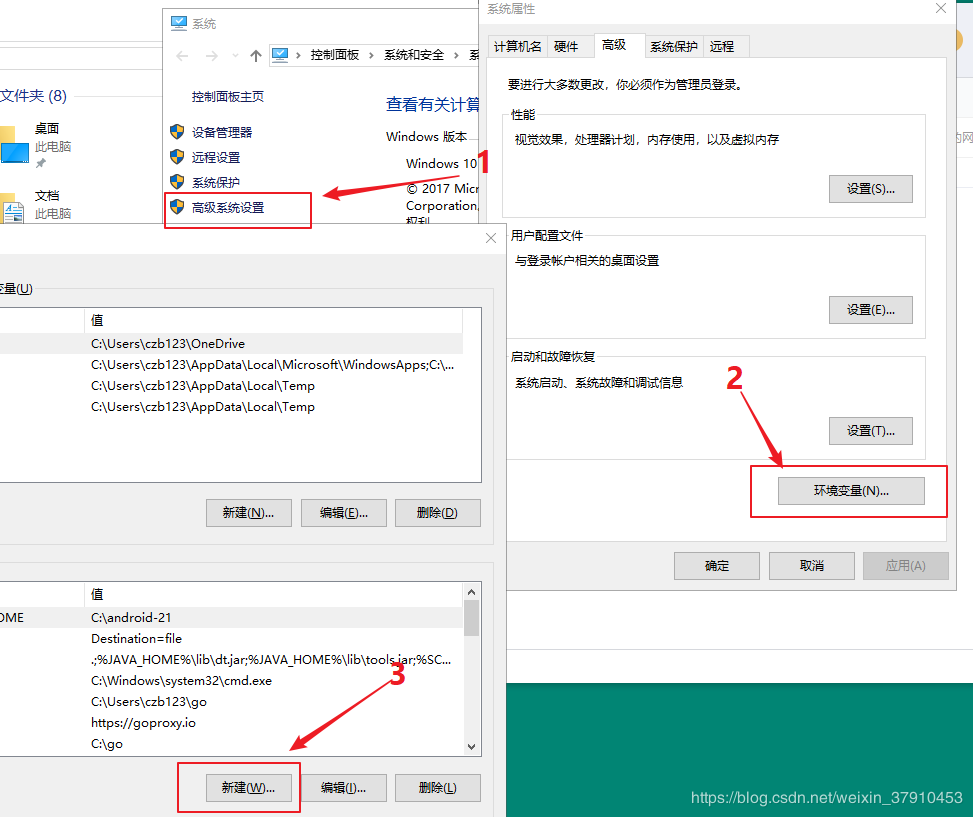Image resolution: width=973 pixels, height=817 pixels.
Task: Click 编辑(E)... for user variables
Action: [344, 513]
